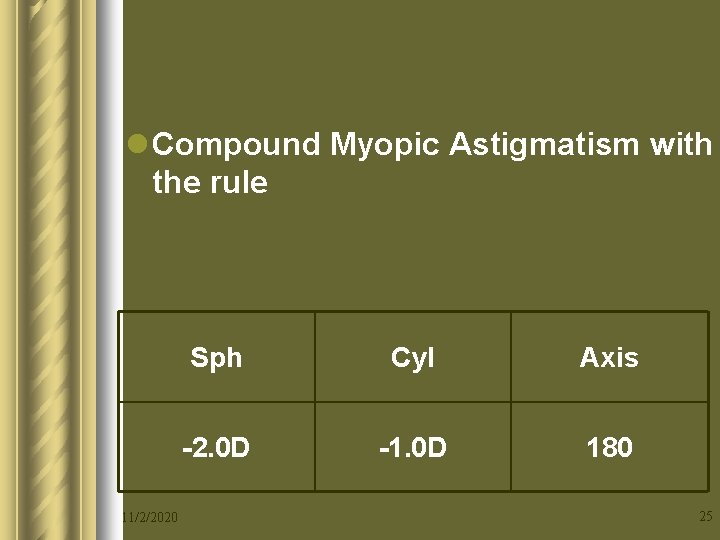Image resolution: width=720 pixels, height=540 pixels.
Task: Click the table border between Sph and Cyl
Action: pyautogui.click(x=315, y=402)
